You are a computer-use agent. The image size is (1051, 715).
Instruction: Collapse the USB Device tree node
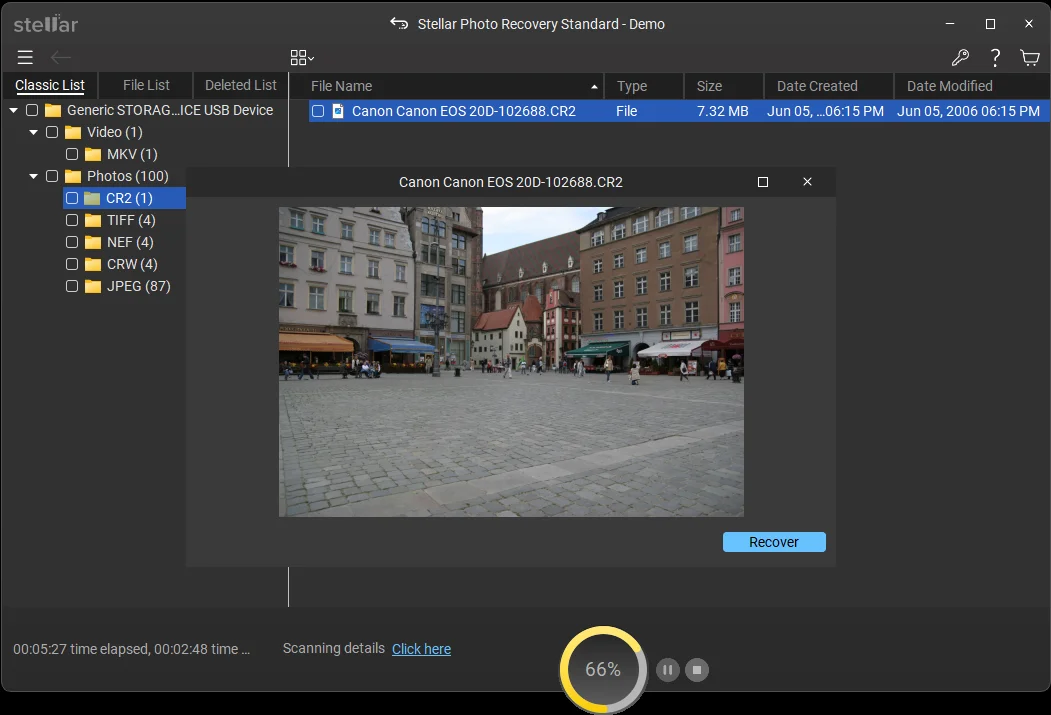(13, 110)
